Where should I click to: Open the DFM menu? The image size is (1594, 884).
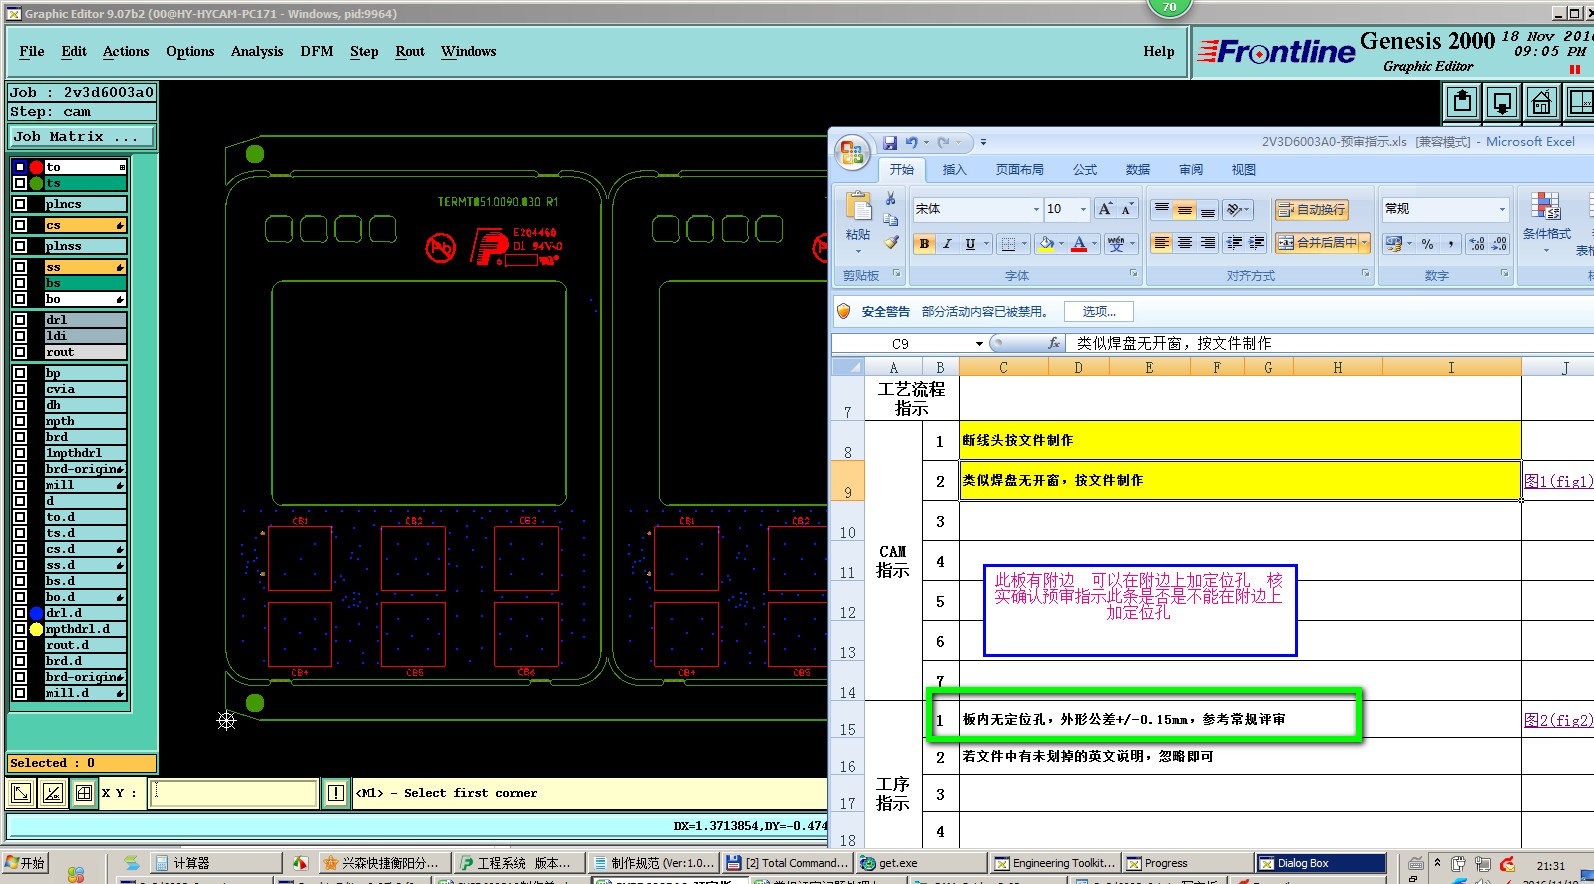coord(316,52)
